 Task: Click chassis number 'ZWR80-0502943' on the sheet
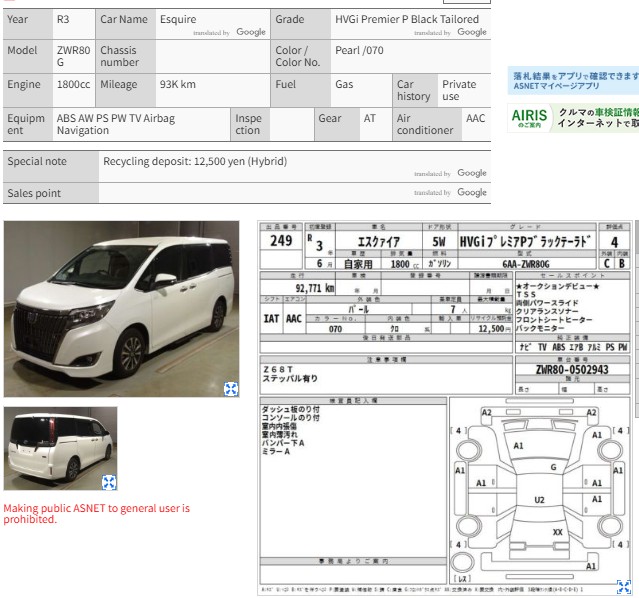[572, 370]
